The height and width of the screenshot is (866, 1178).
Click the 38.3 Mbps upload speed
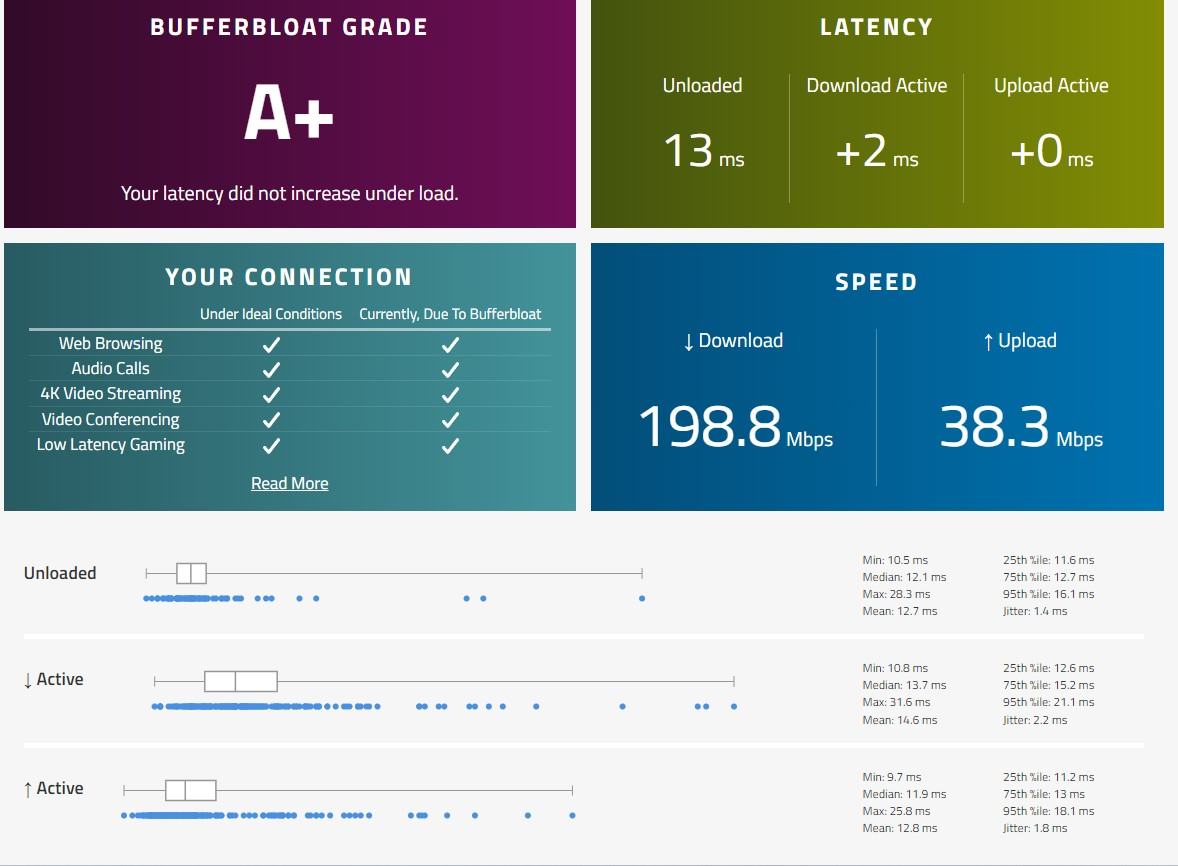tap(1021, 427)
